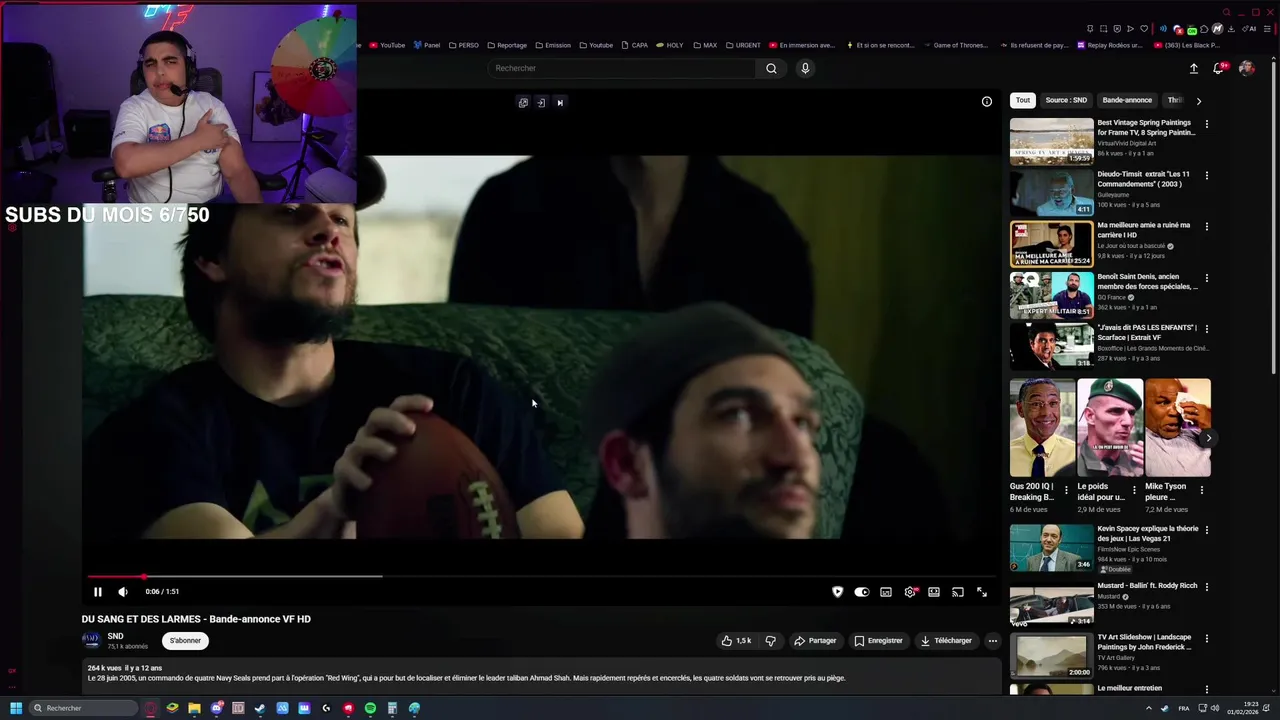Viewport: 1280px width, 720px height.
Task: Switch to theater mode in the player
Action: click(x=934, y=592)
